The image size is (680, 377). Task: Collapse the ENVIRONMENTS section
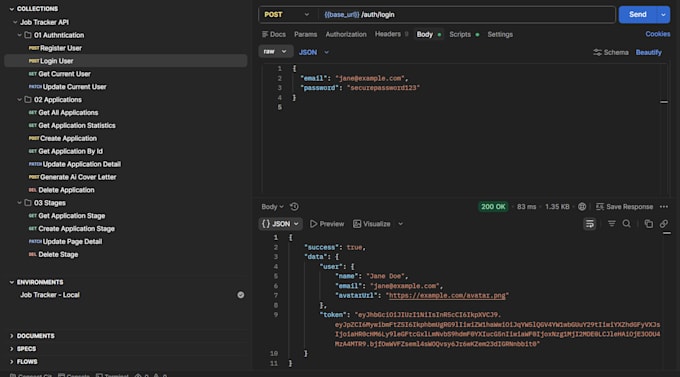tap(12, 282)
